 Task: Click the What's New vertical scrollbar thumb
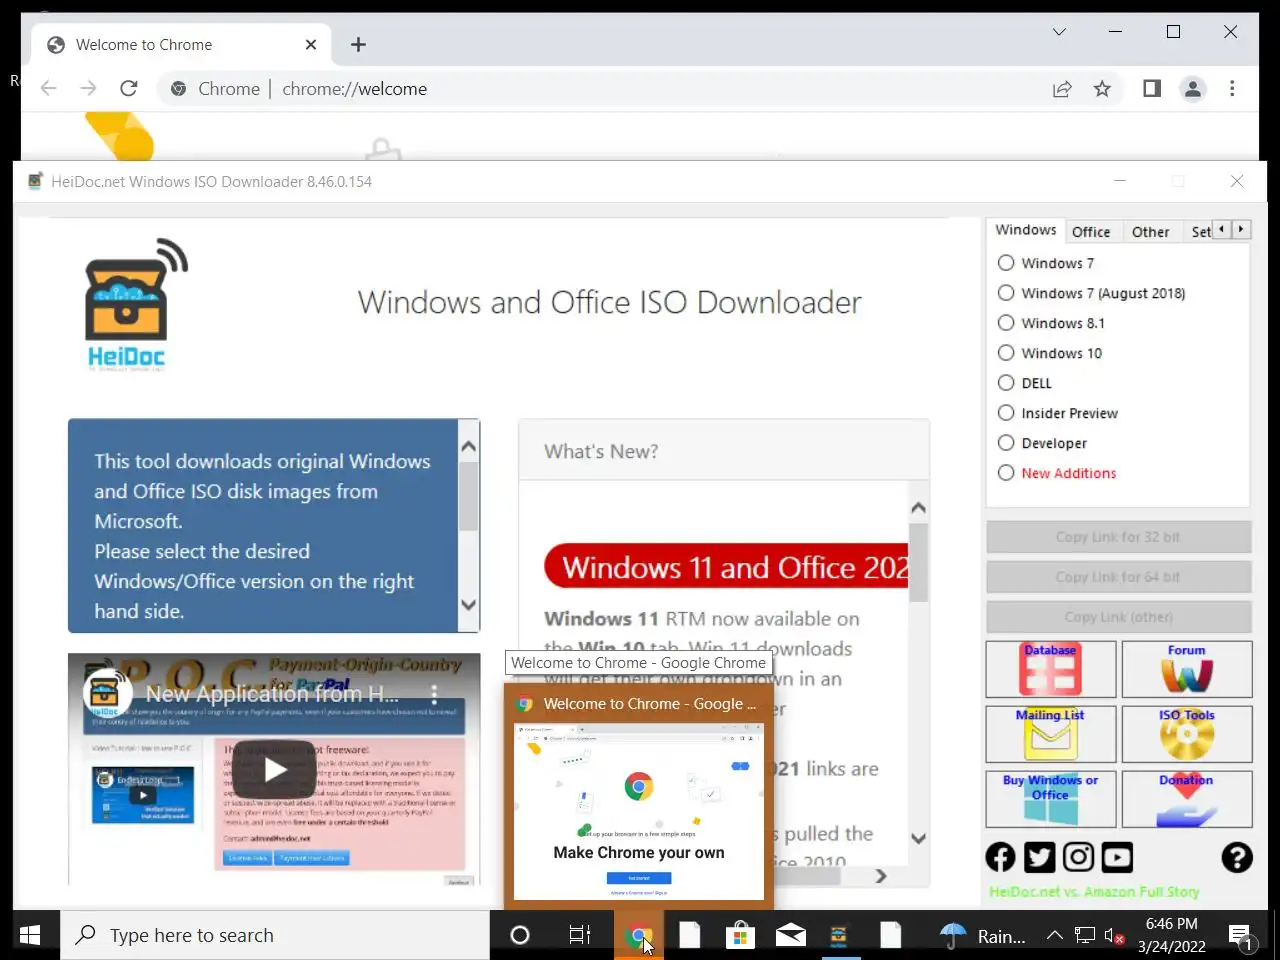click(x=919, y=562)
